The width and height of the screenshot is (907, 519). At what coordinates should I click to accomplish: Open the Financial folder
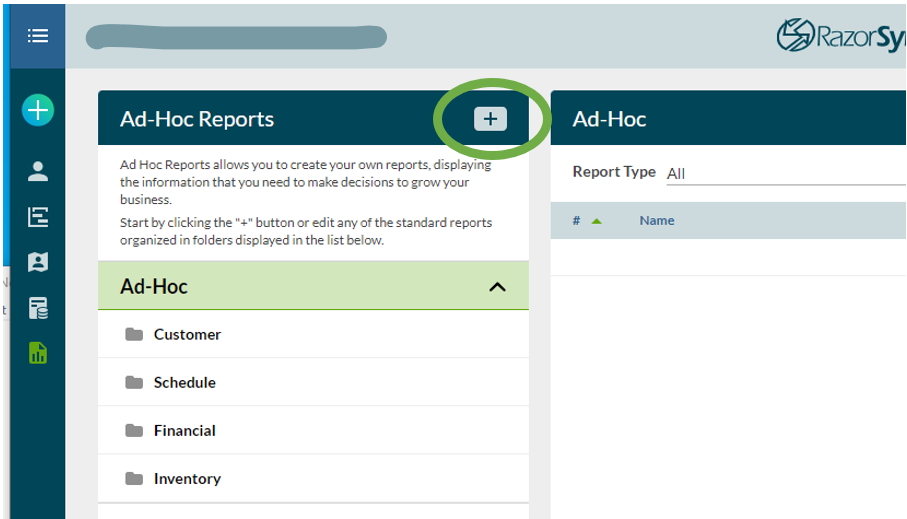(314, 430)
